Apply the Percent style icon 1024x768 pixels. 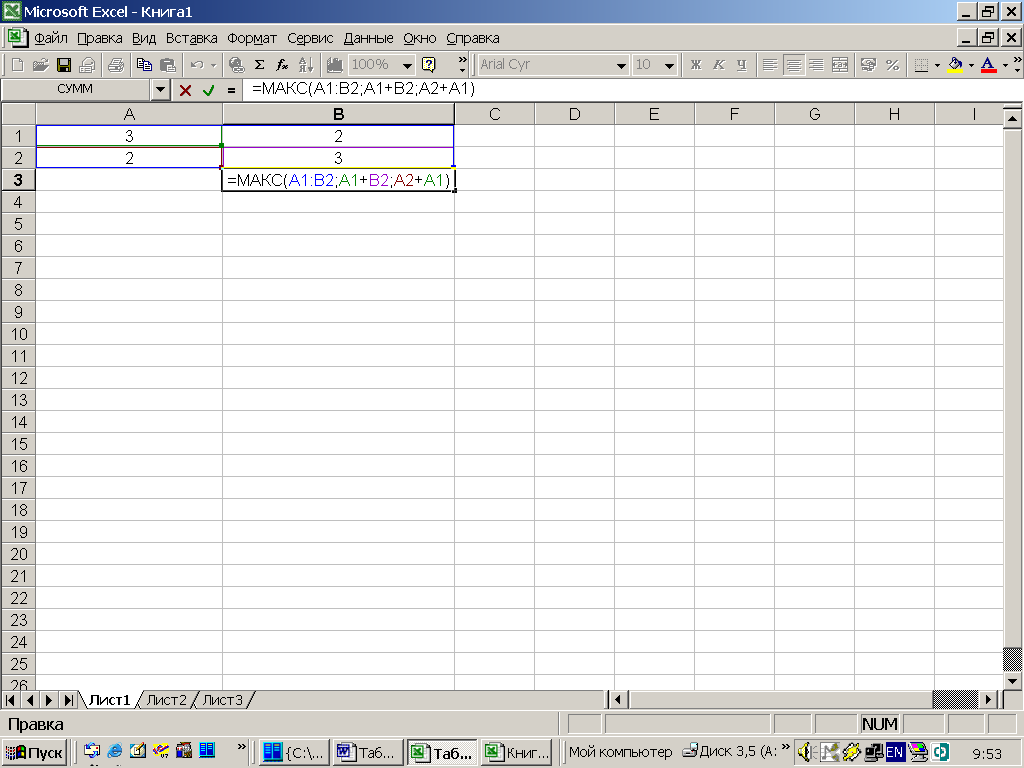point(893,65)
